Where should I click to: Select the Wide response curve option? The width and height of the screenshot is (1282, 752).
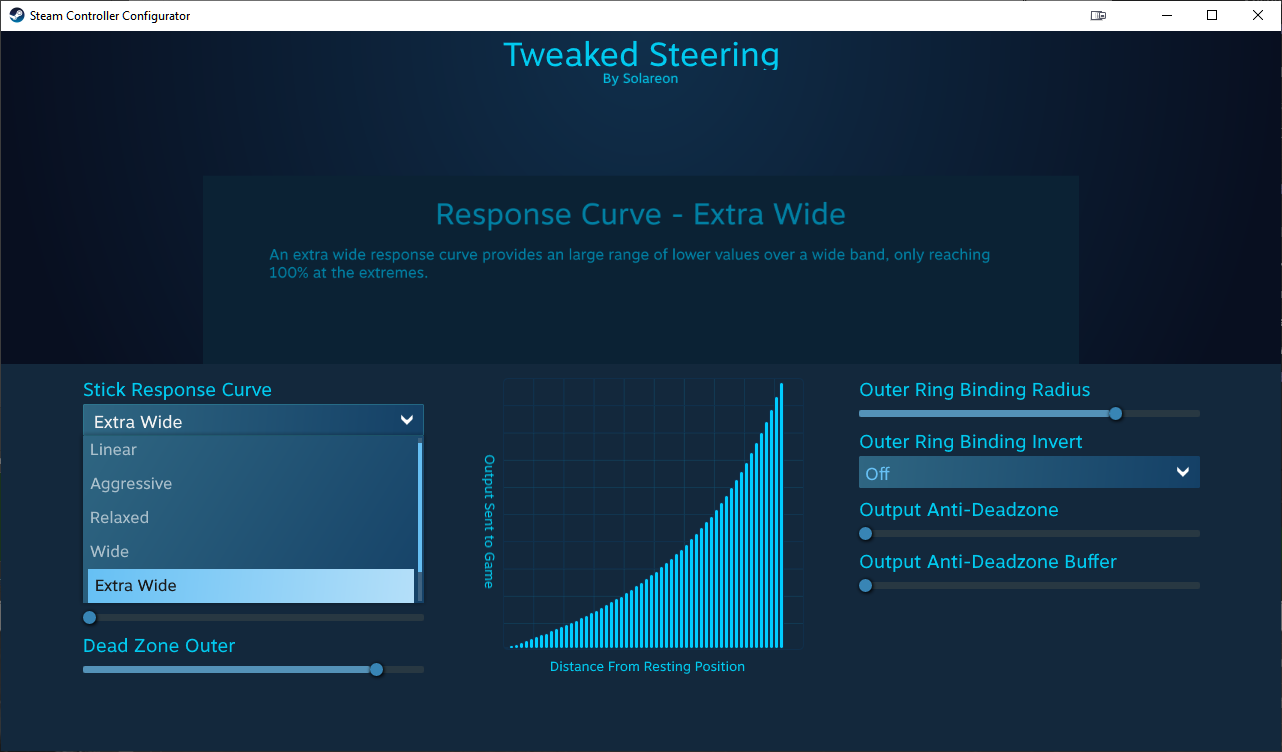coord(251,552)
